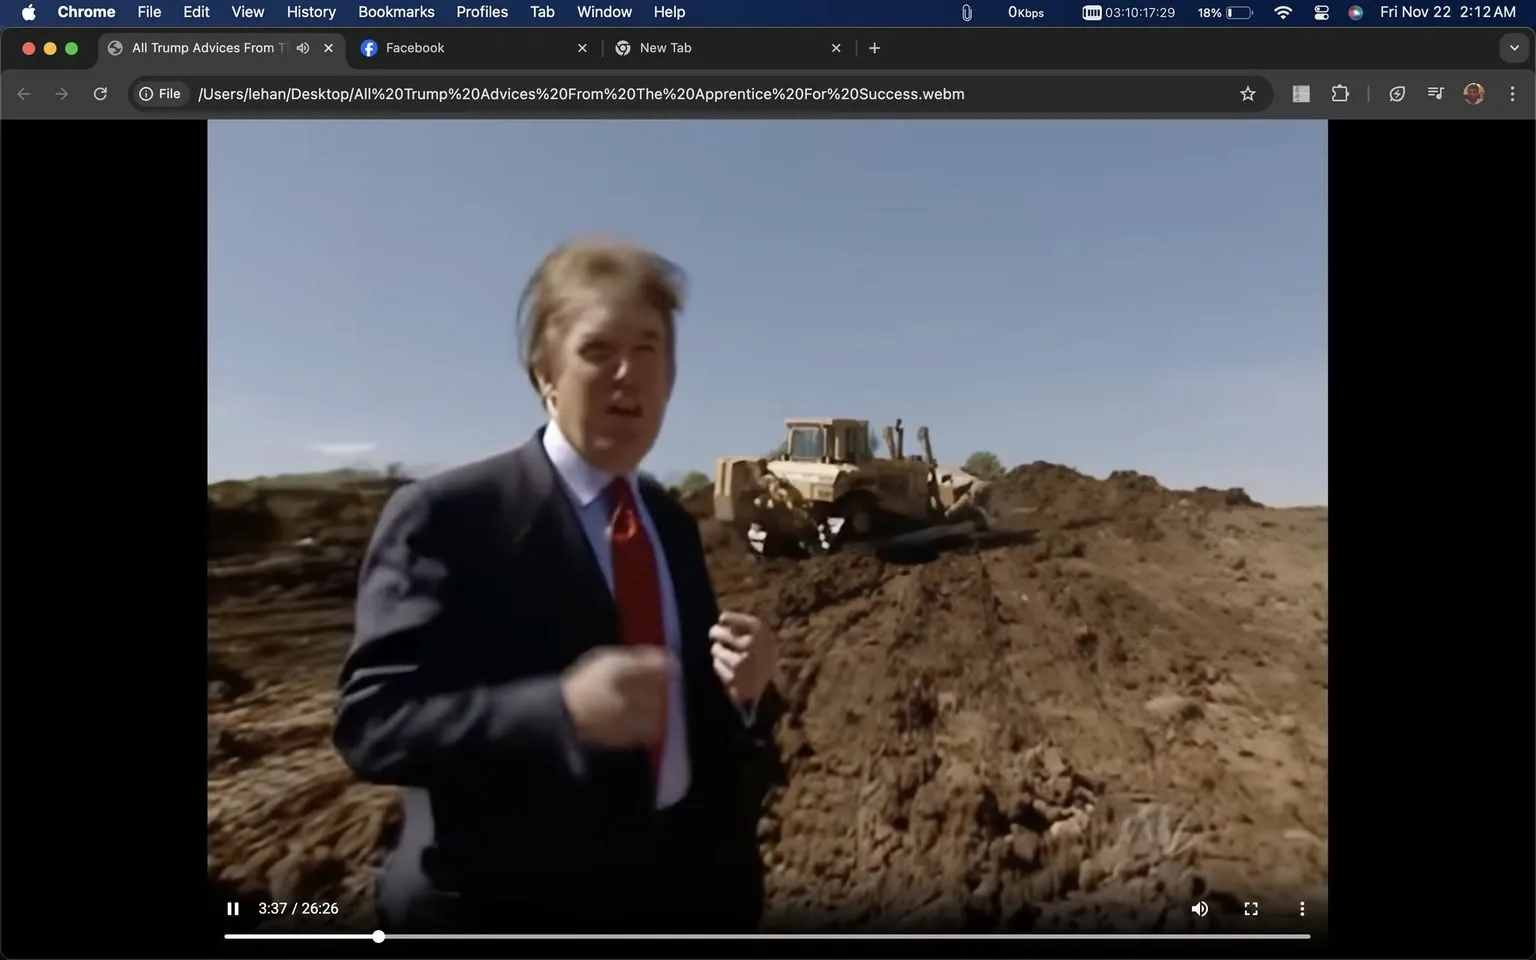The width and height of the screenshot is (1536, 960).
Task: Click the back navigation arrow
Action: 23,93
